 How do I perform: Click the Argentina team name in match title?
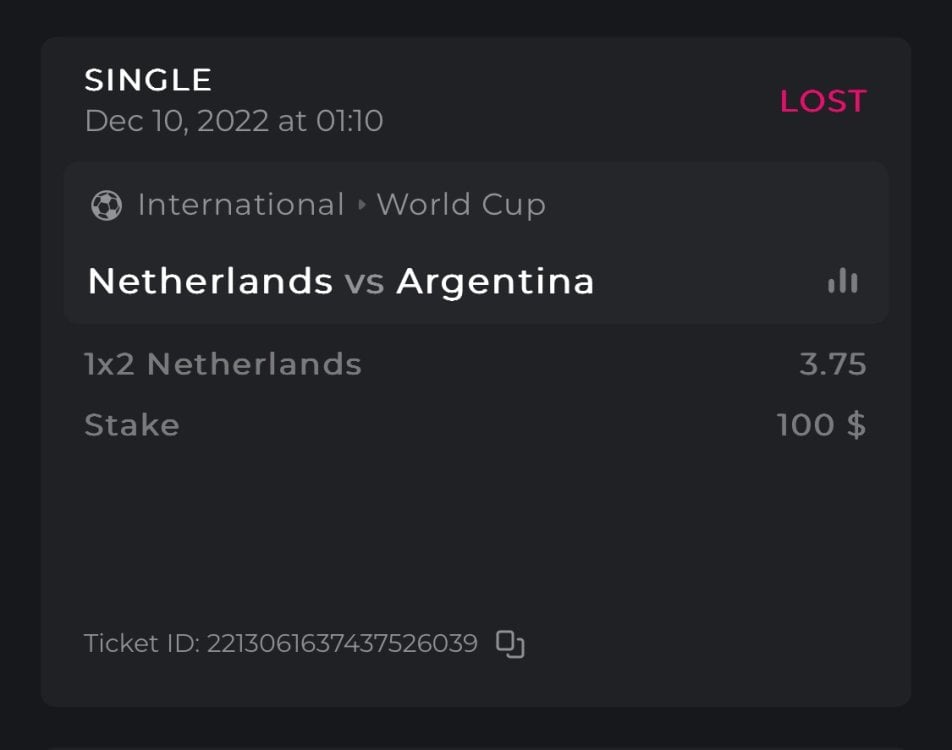point(495,282)
